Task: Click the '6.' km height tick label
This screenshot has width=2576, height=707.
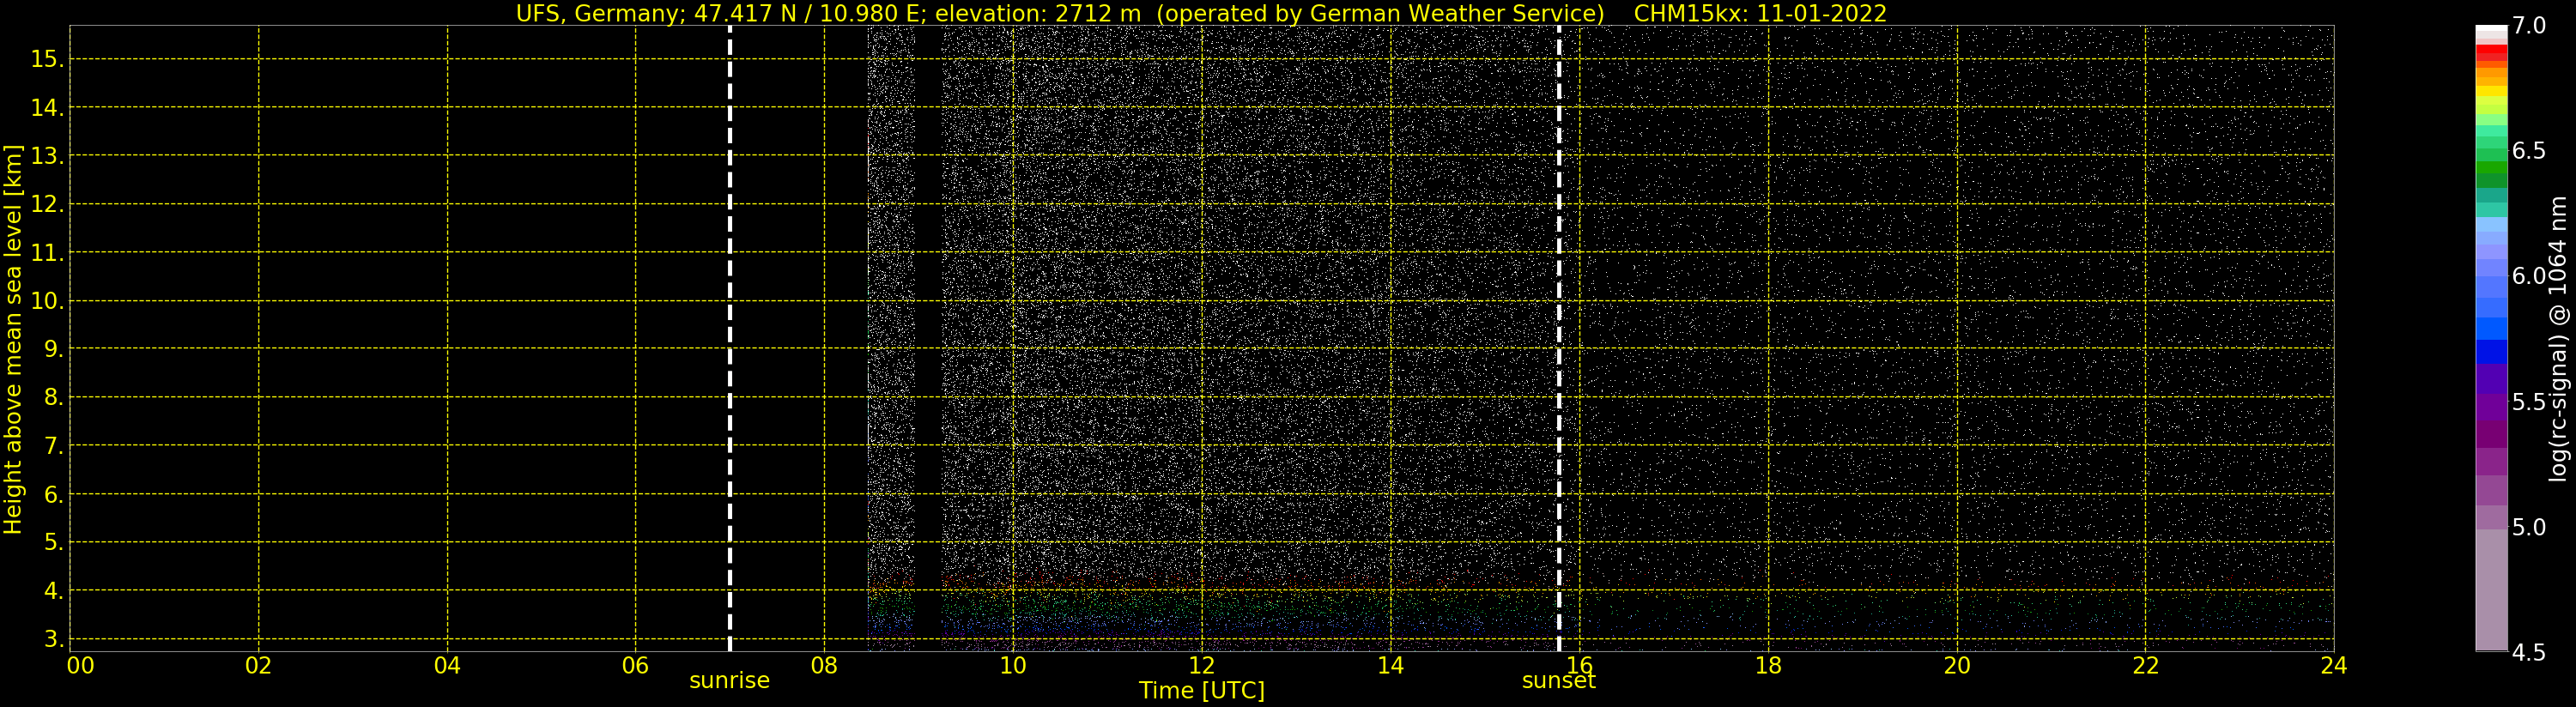Action: pyautogui.click(x=53, y=494)
